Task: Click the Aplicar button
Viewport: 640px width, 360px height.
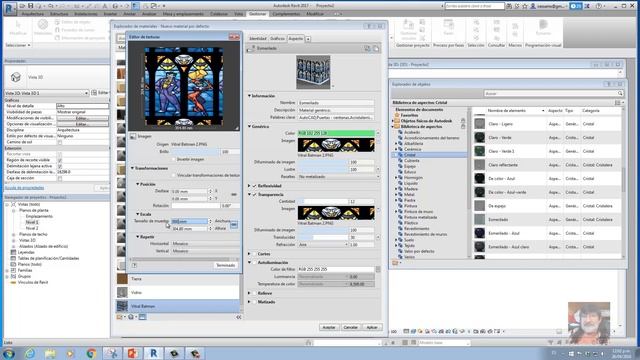Action: pyautogui.click(x=372, y=327)
